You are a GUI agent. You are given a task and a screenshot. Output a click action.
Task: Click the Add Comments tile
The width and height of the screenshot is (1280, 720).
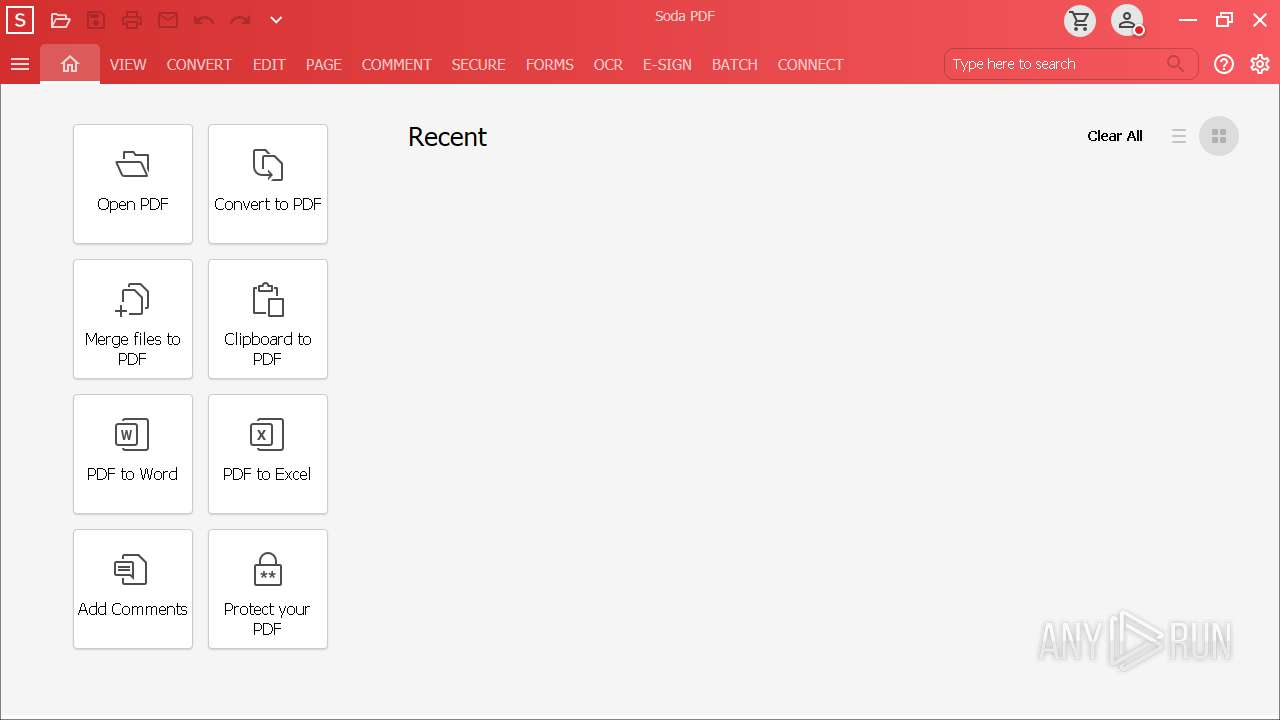(133, 589)
